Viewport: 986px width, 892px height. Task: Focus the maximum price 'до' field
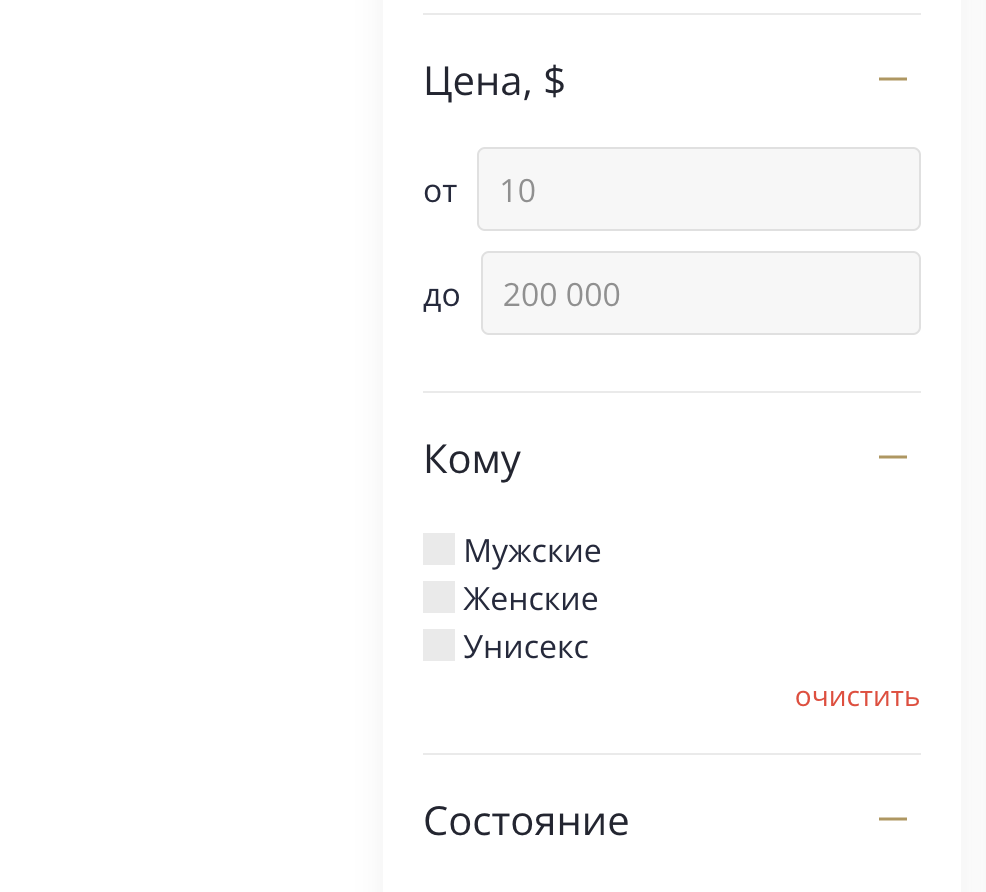[700, 293]
